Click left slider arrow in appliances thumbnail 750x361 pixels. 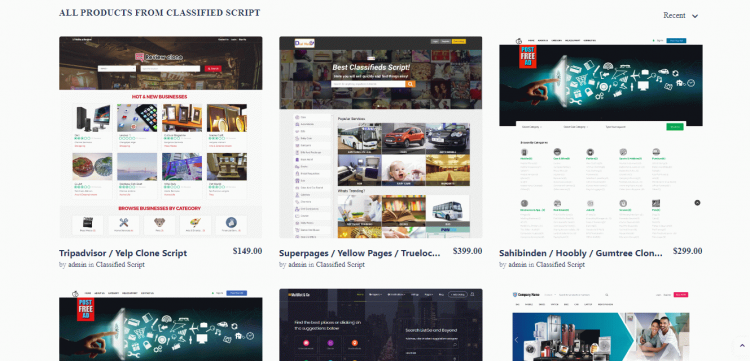point(516,340)
